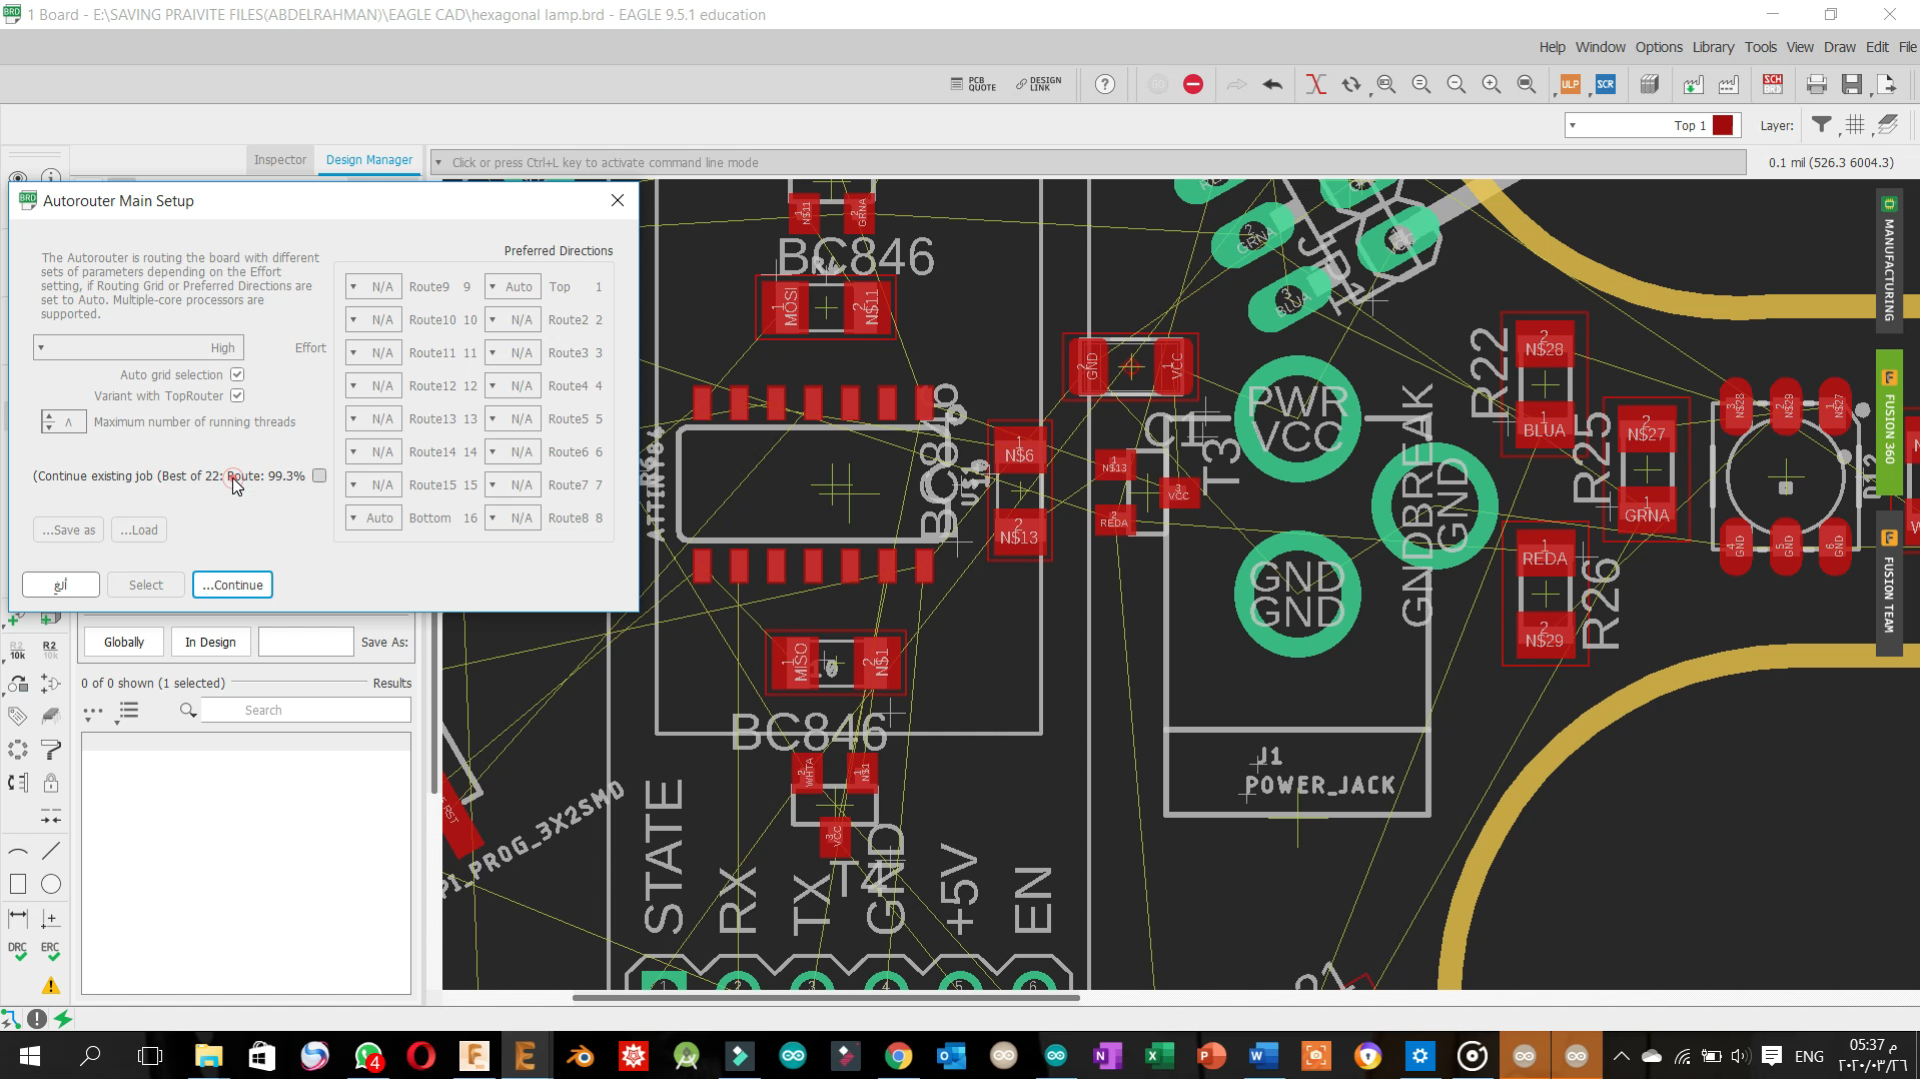The width and height of the screenshot is (1920, 1080).
Task: Run the DRC check tool
Action: click(18, 951)
